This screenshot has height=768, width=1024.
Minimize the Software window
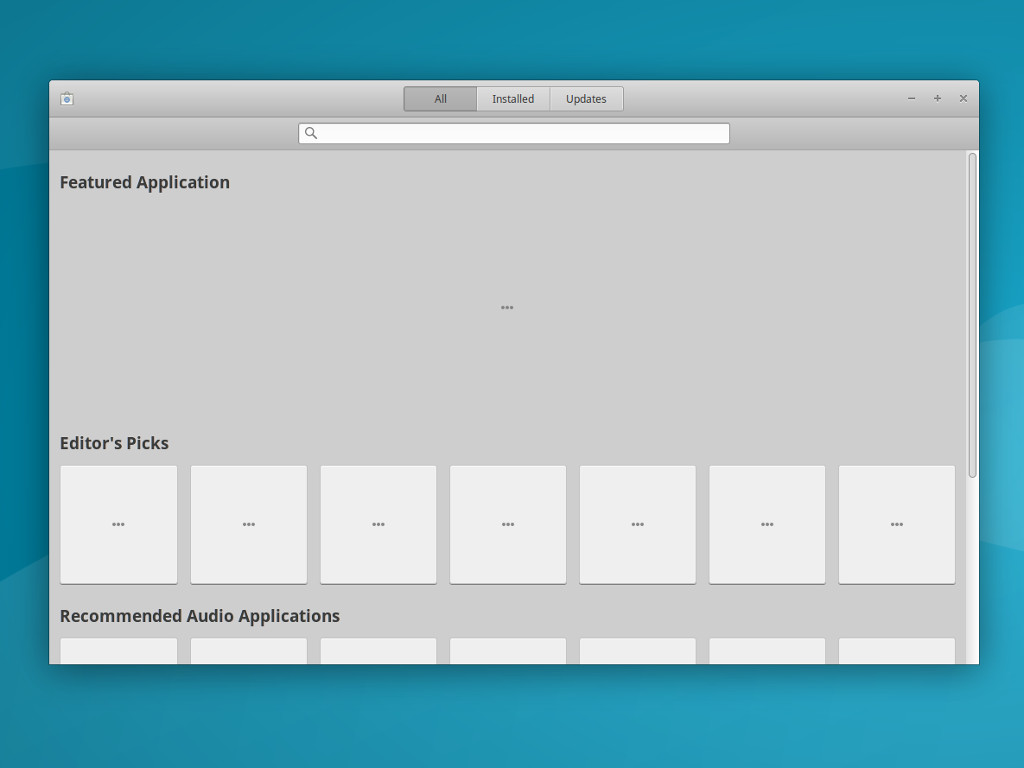coord(911,99)
